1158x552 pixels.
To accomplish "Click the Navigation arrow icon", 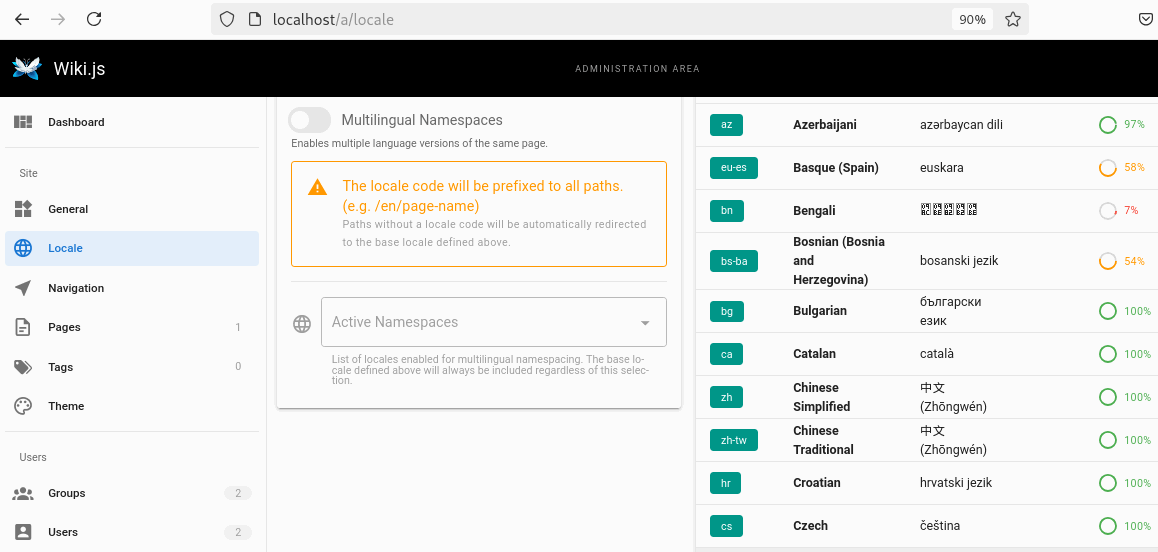I will [23, 288].
